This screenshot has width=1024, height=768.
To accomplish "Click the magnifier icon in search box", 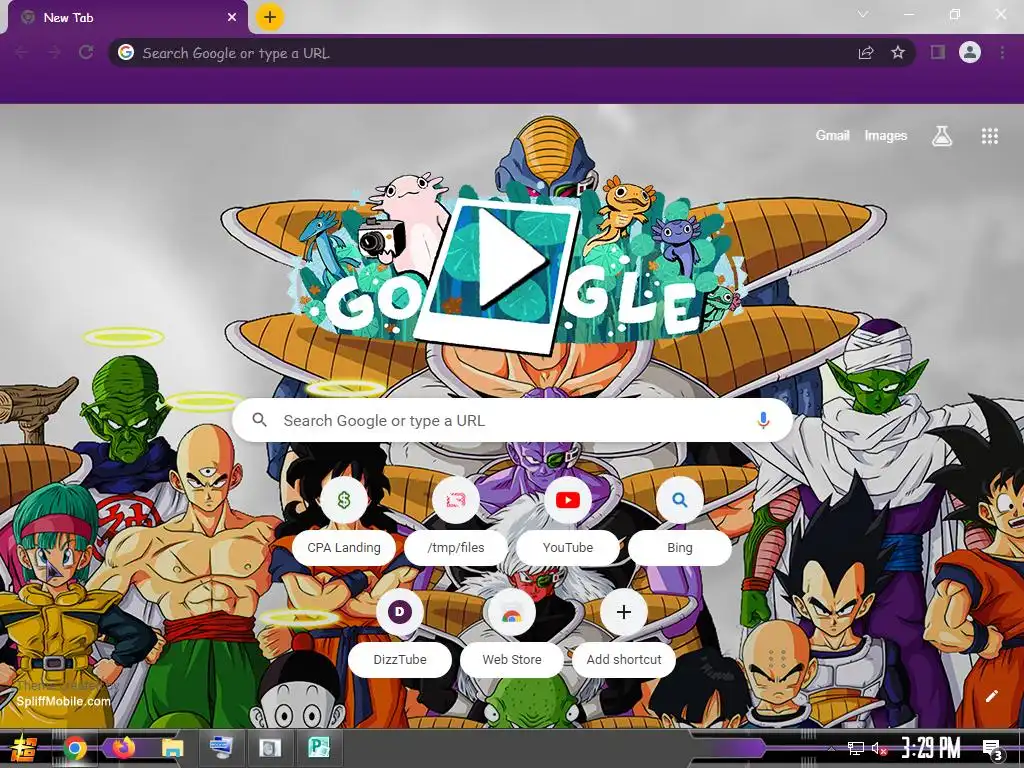I will [259, 420].
